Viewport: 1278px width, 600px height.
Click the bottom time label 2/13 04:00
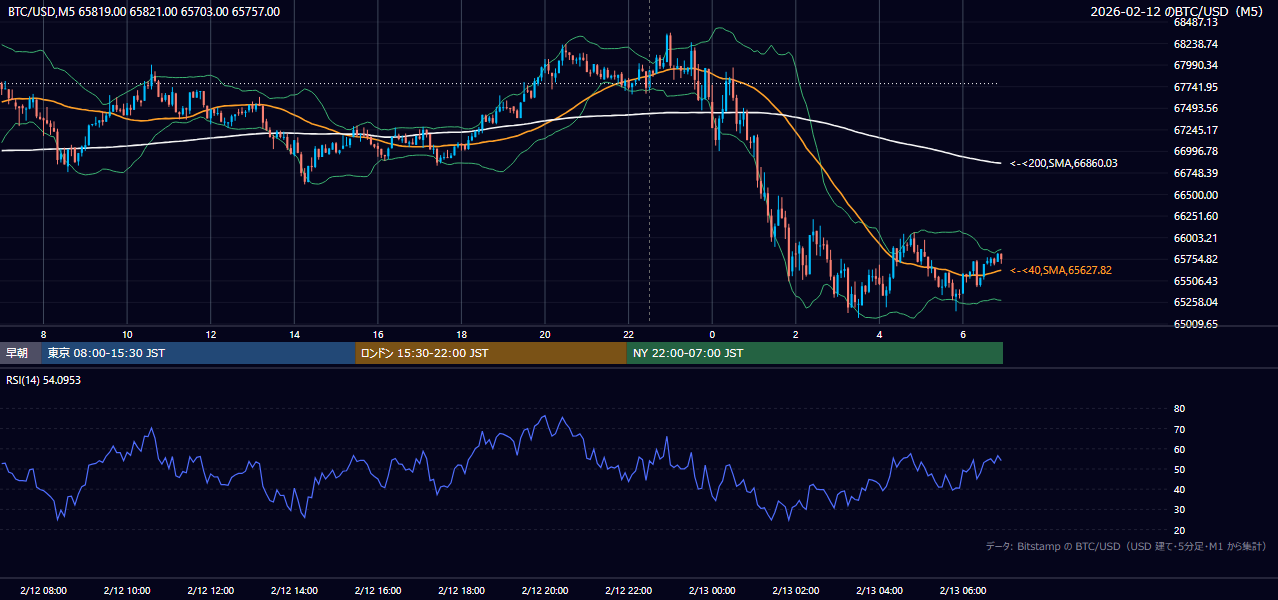(879, 591)
